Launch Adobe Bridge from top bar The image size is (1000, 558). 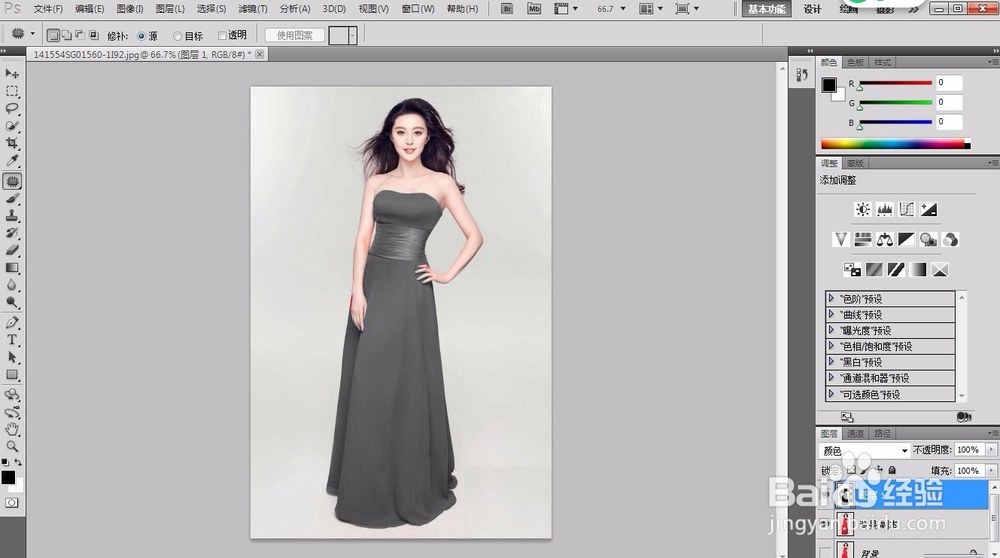507,9
